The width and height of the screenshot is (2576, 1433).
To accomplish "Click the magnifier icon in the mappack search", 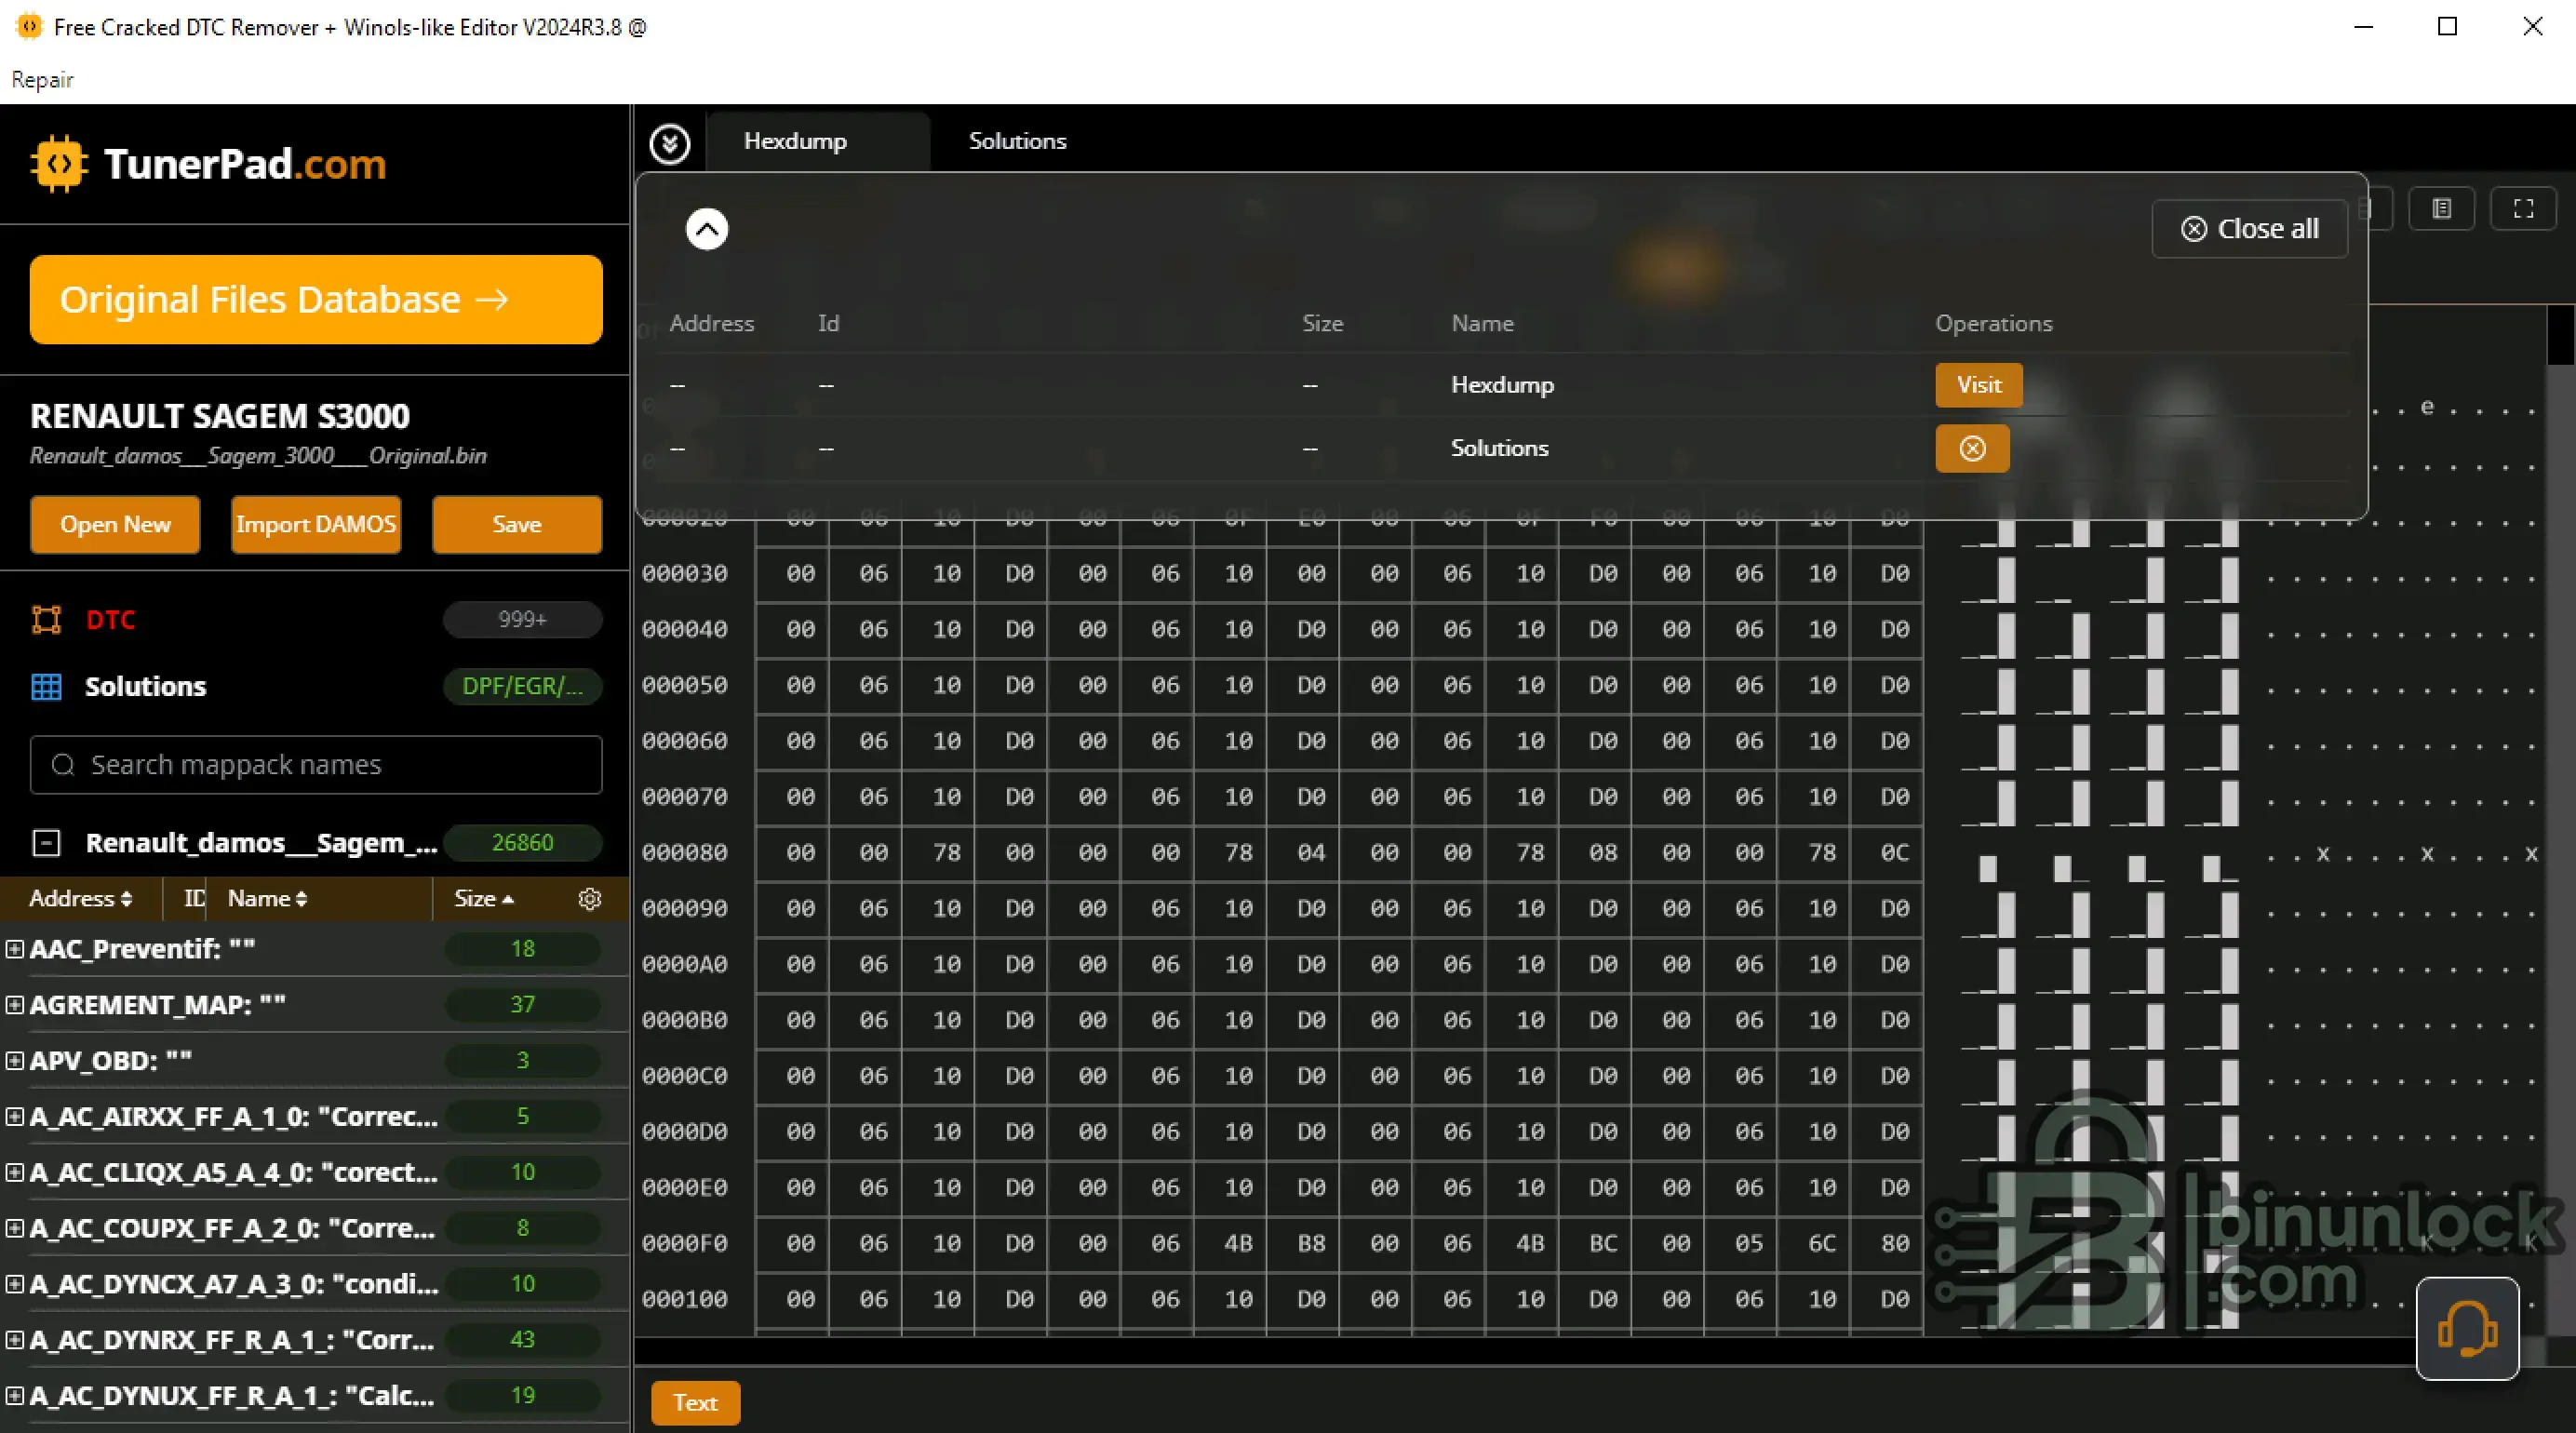I will (x=63, y=765).
